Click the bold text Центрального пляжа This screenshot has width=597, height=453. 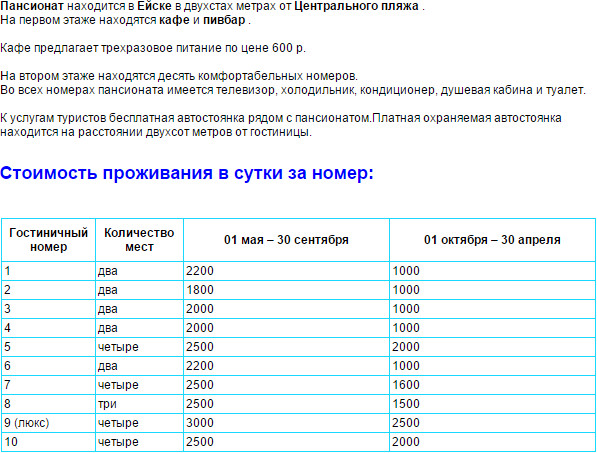click(356, 6)
